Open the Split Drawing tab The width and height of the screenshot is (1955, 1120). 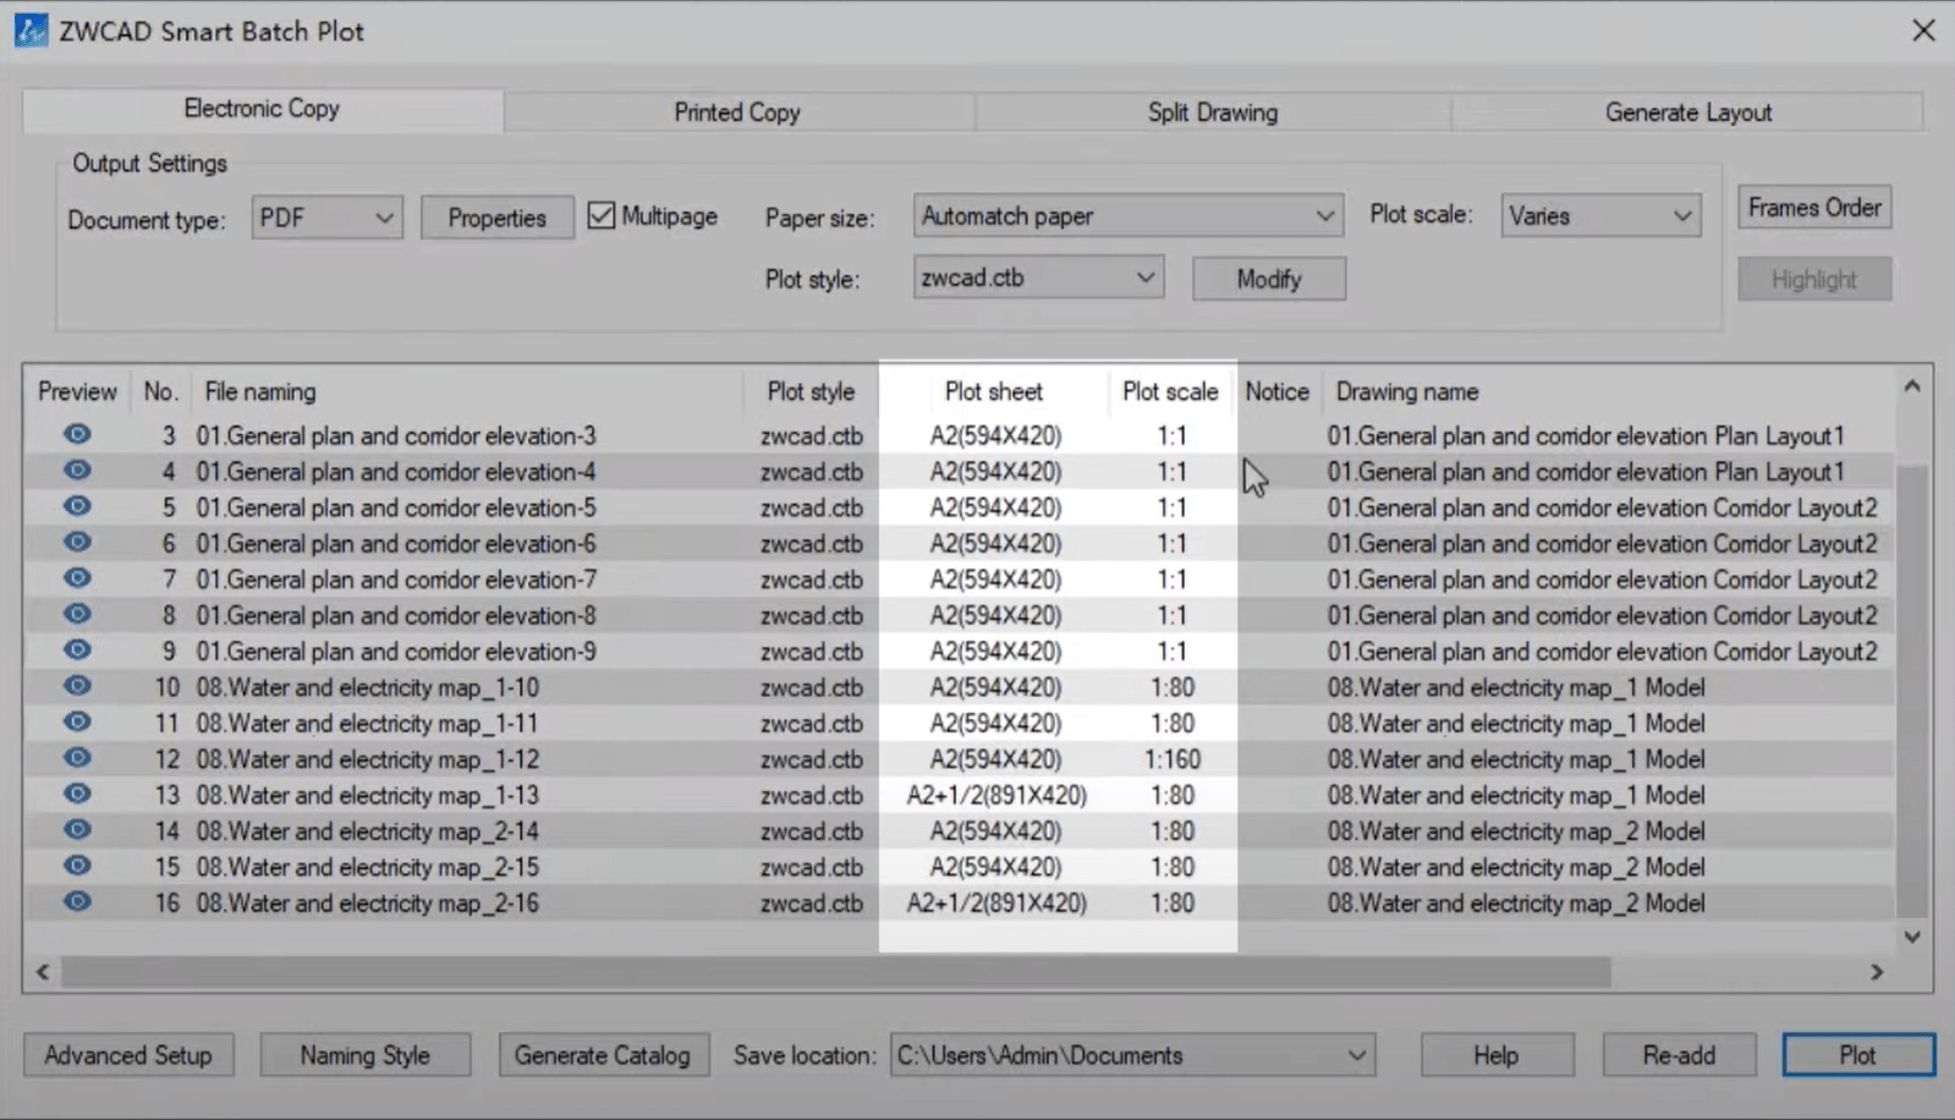pyautogui.click(x=1212, y=112)
